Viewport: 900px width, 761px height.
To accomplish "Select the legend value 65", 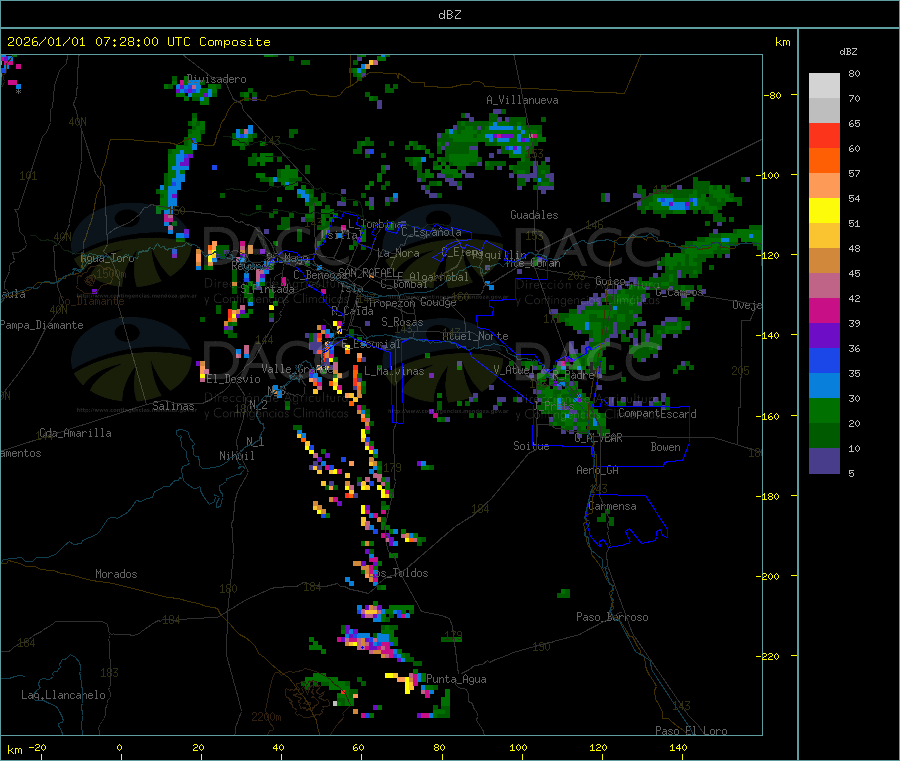I will 854,123.
